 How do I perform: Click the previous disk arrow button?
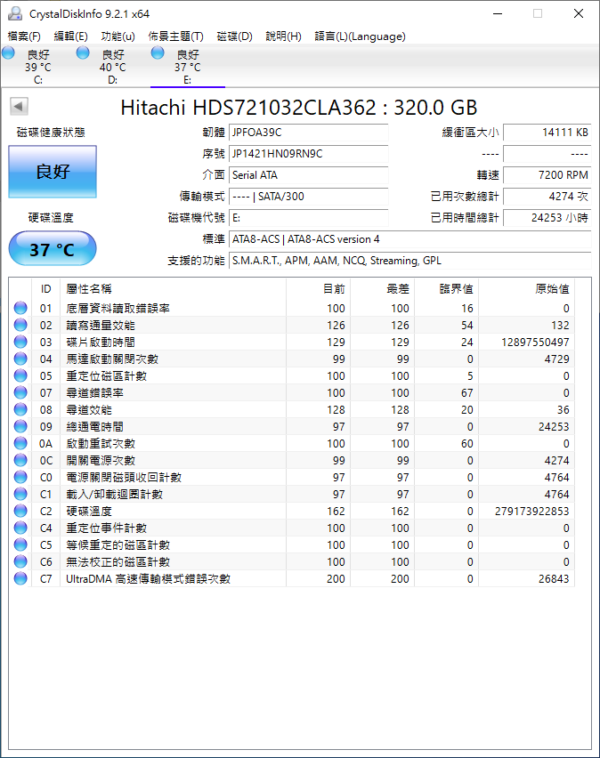coord(19,107)
